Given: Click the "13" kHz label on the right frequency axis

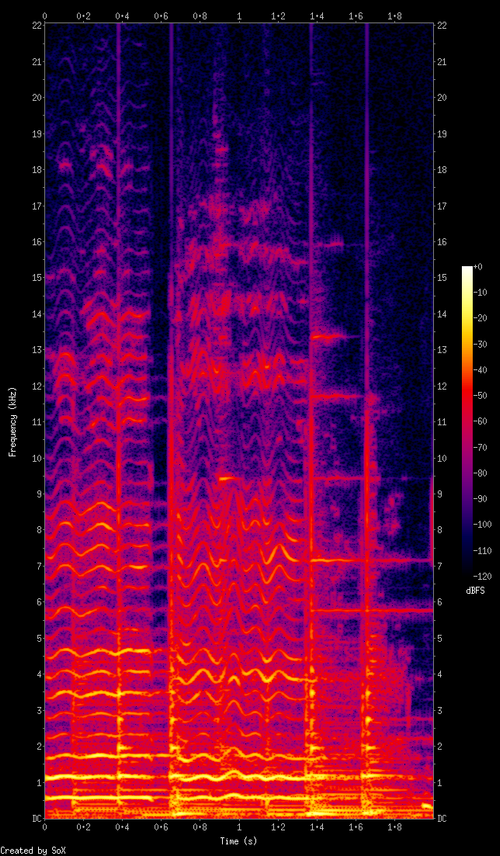Looking at the screenshot, I should point(443,350).
